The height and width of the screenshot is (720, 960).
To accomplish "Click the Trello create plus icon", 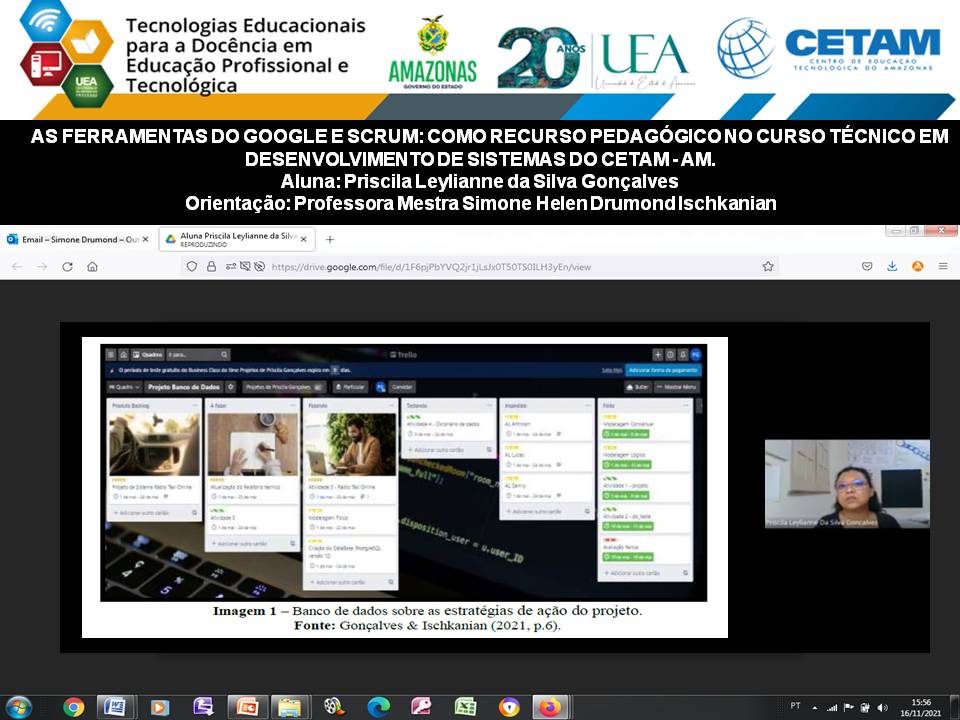I will (x=658, y=354).
